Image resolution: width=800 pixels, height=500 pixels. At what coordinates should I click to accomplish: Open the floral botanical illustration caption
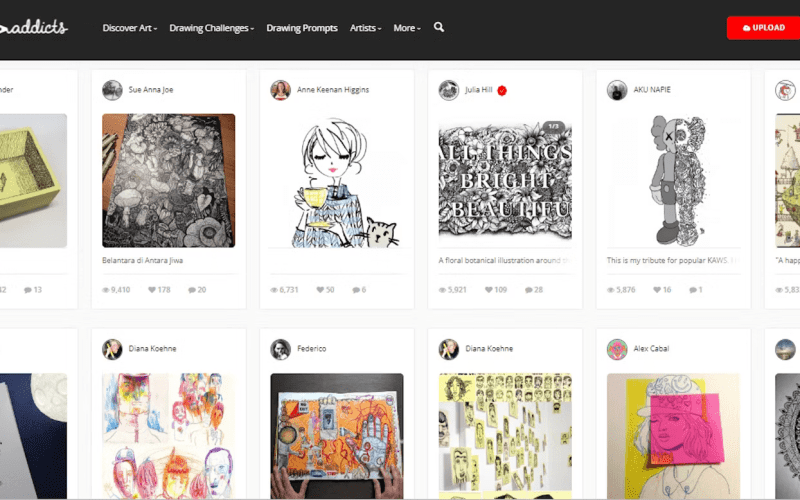click(x=505, y=260)
